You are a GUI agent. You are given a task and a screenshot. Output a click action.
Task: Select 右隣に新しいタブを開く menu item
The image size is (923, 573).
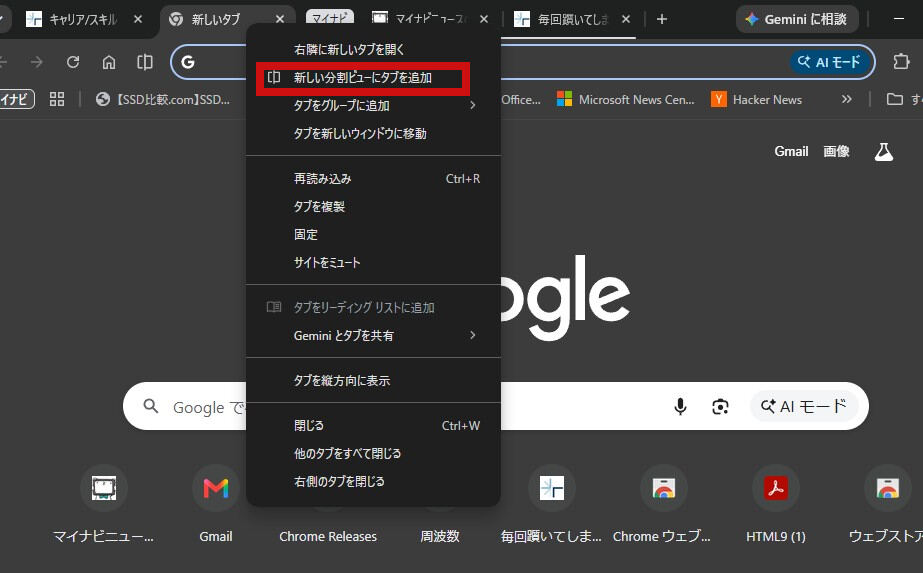[x=373, y=49]
